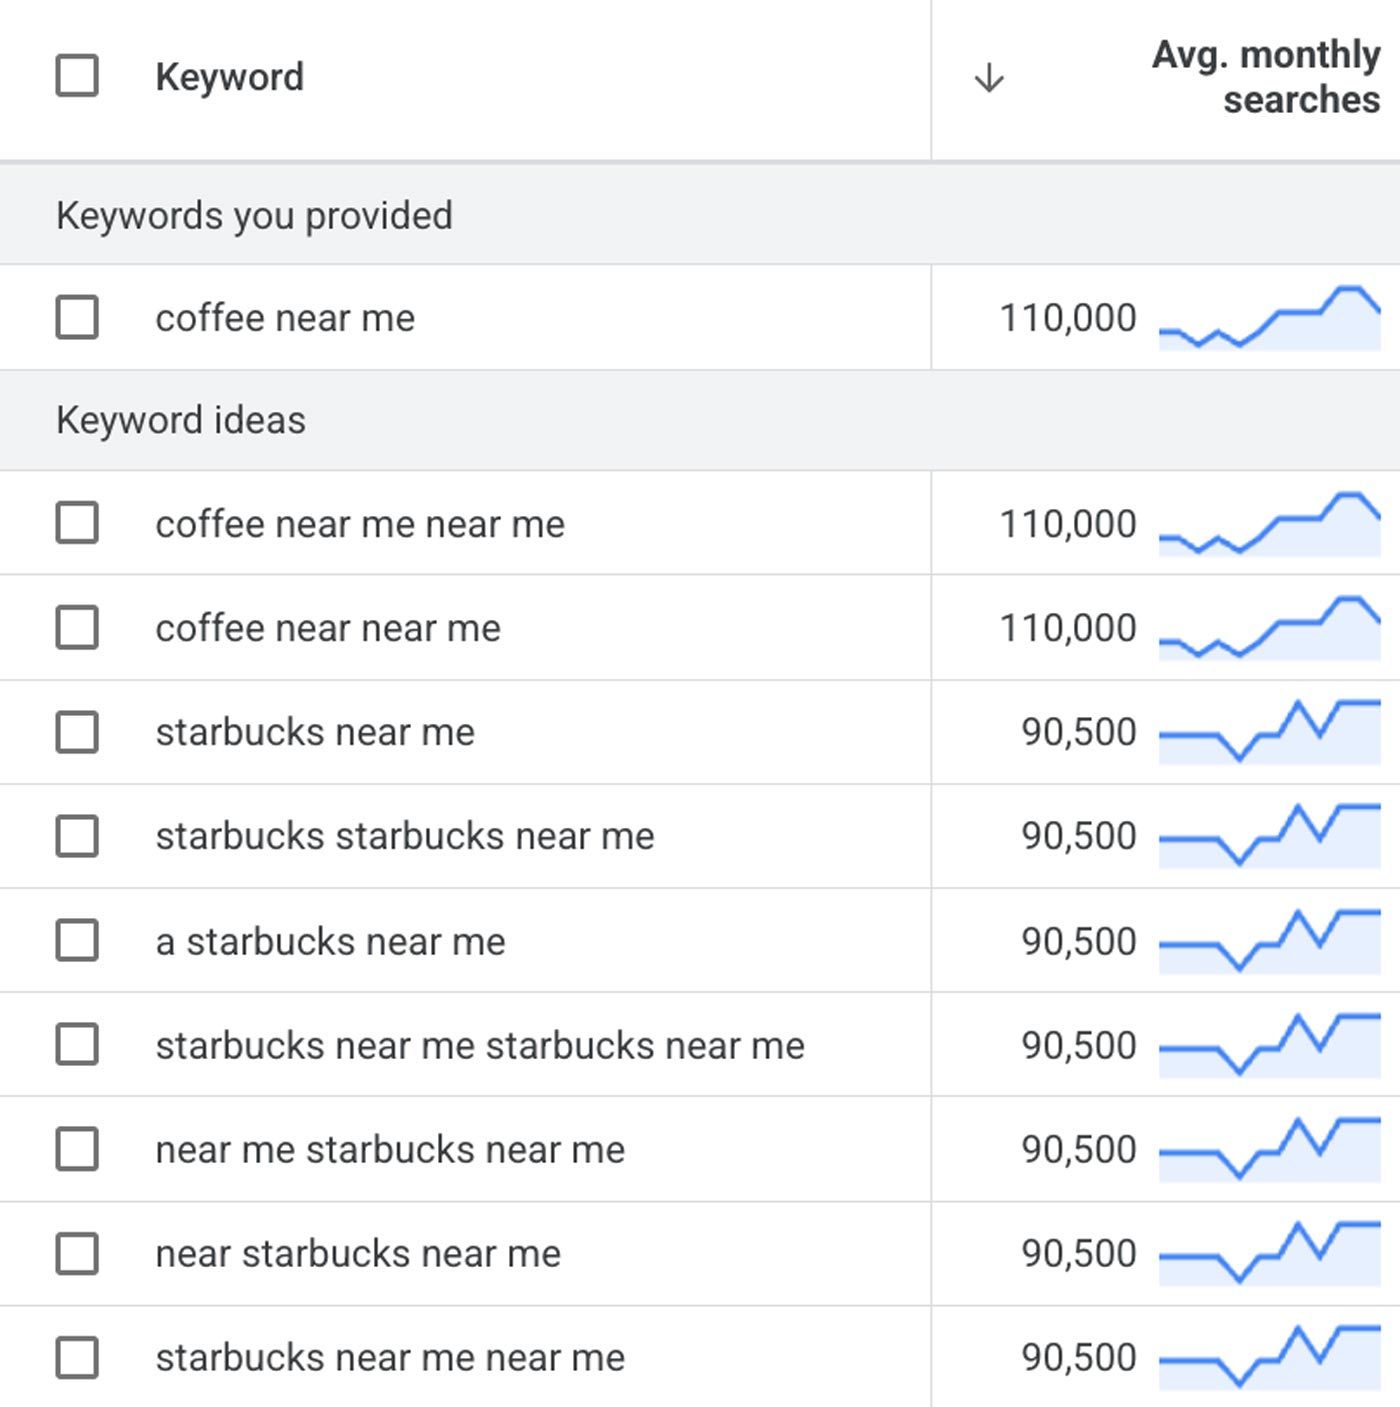This screenshot has height=1407, width=1400.
Task: Click keyword 'starbucks near me near me'
Action: [x=390, y=1358]
